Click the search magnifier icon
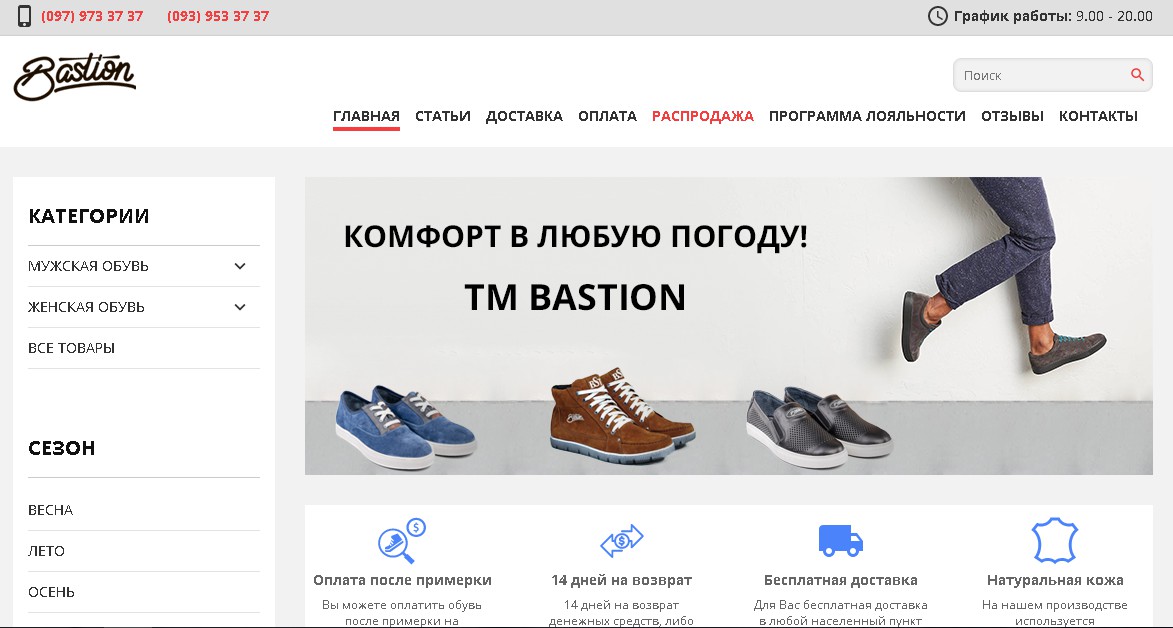Image resolution: width=1173 pixels, height=628 pixels. point(1137,75)
